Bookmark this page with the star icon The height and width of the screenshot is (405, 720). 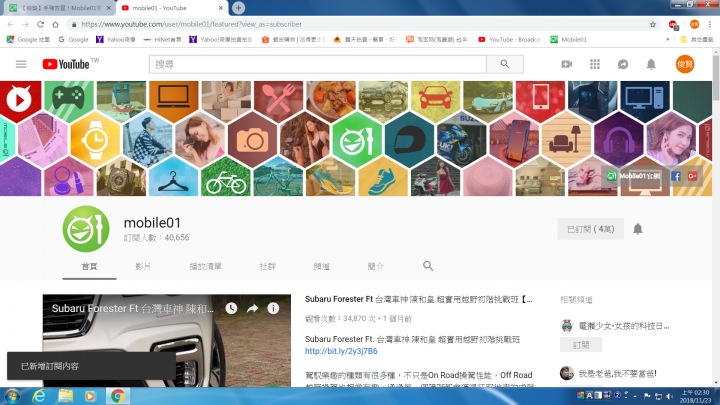pyautogui.click(x=652, y=23)
